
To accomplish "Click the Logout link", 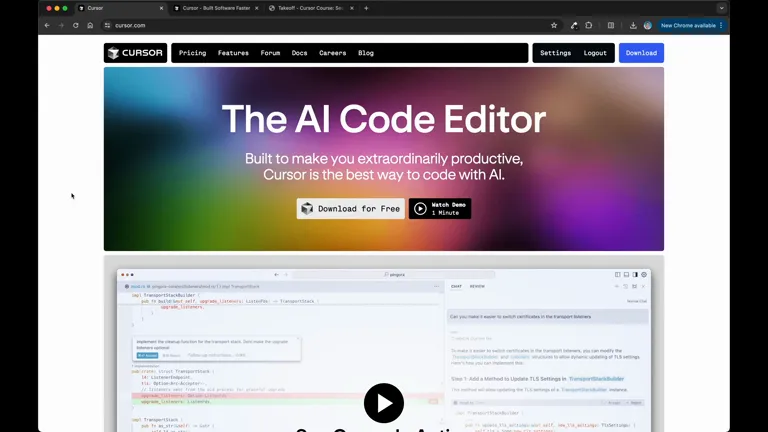I will click(x=595, y=53).
